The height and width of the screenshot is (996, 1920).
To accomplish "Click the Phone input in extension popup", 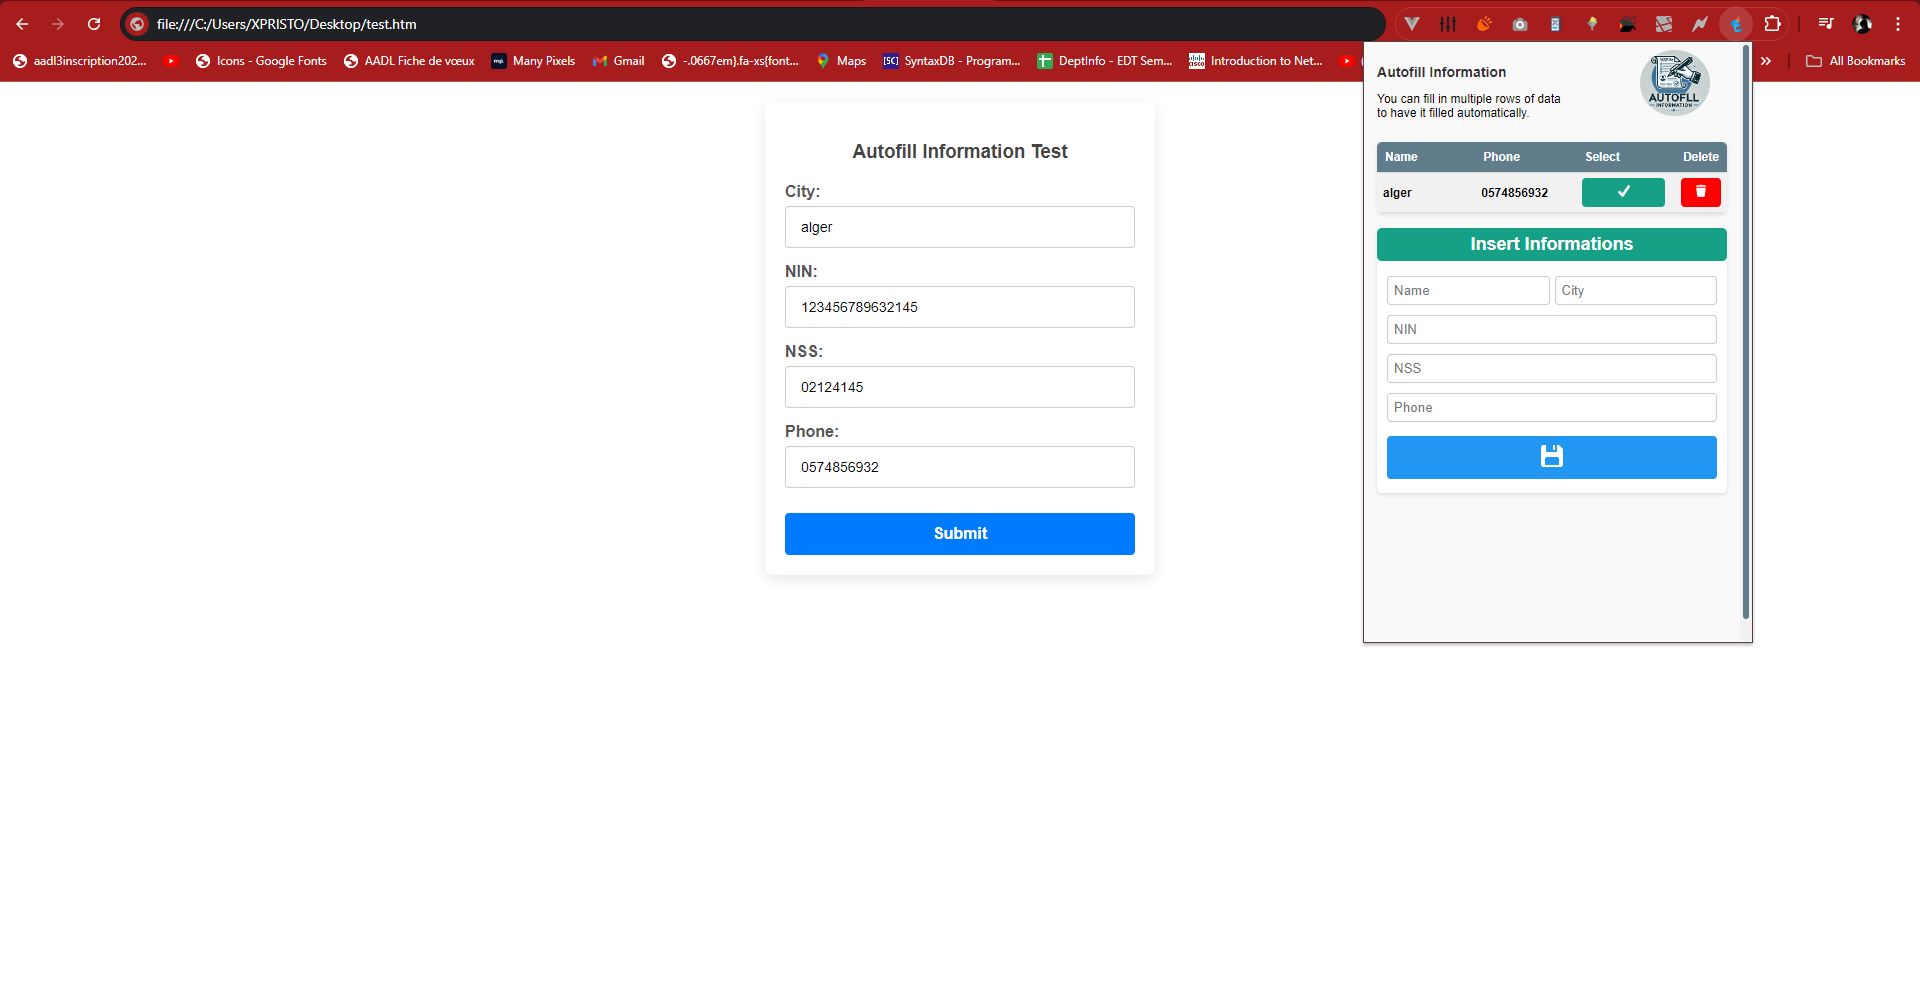I will [1552, 408].
